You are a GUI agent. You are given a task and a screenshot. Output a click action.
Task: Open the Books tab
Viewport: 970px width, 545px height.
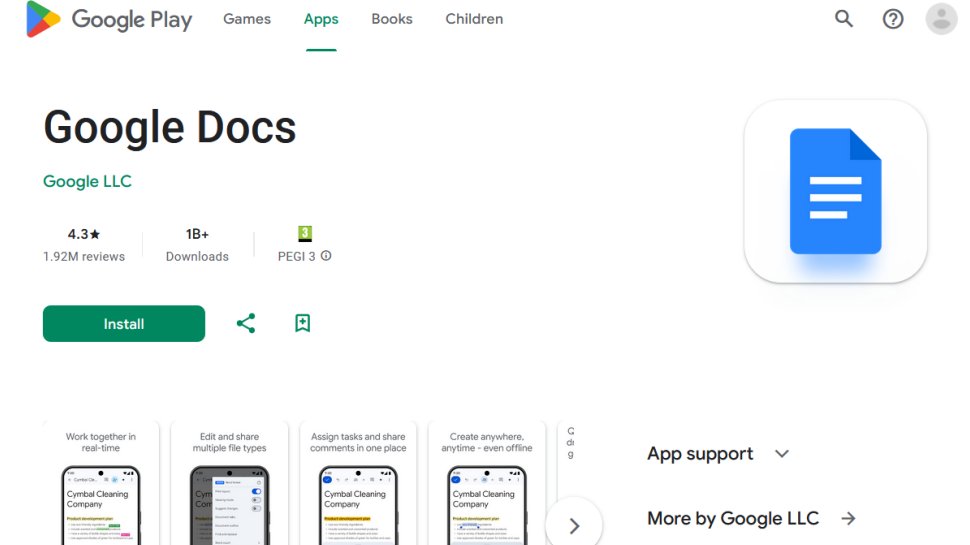coord(392,19)
